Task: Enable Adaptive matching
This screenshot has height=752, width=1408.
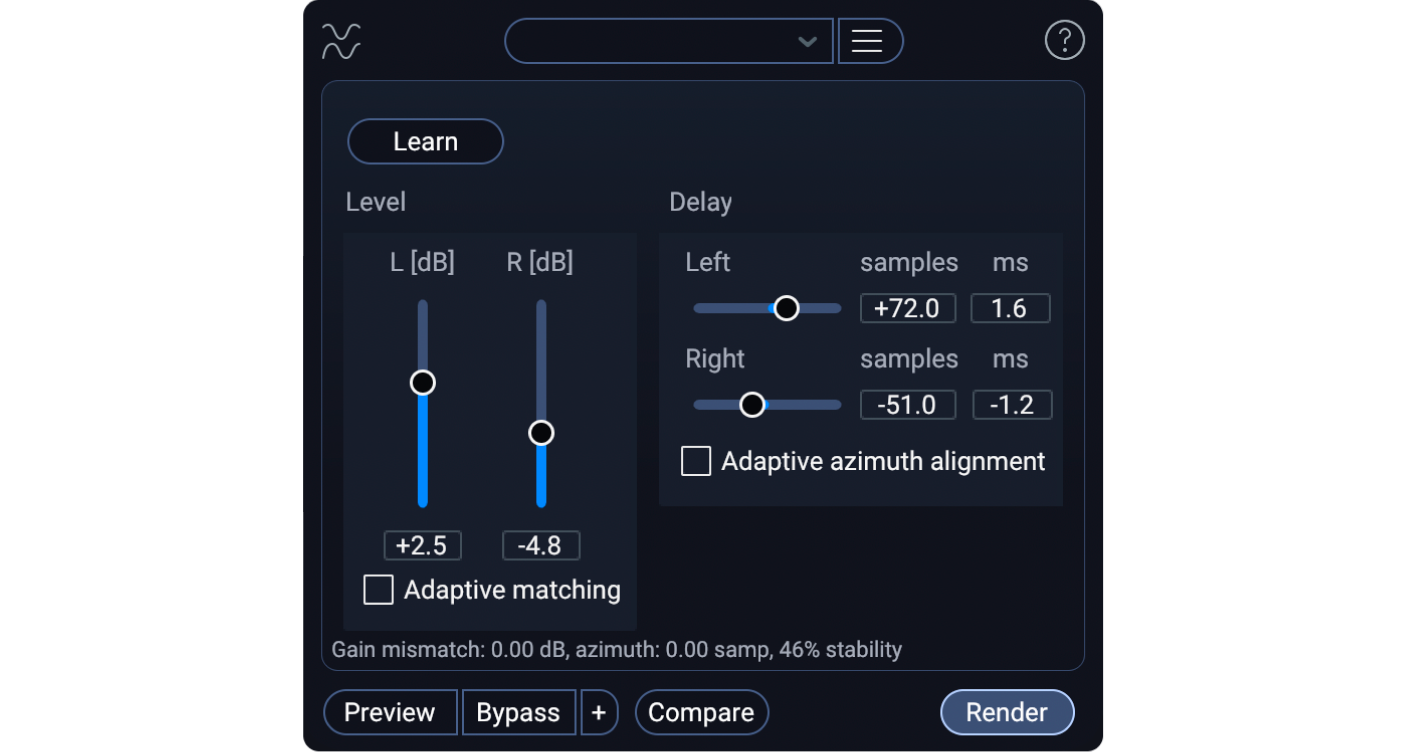Action: [378, 590]
